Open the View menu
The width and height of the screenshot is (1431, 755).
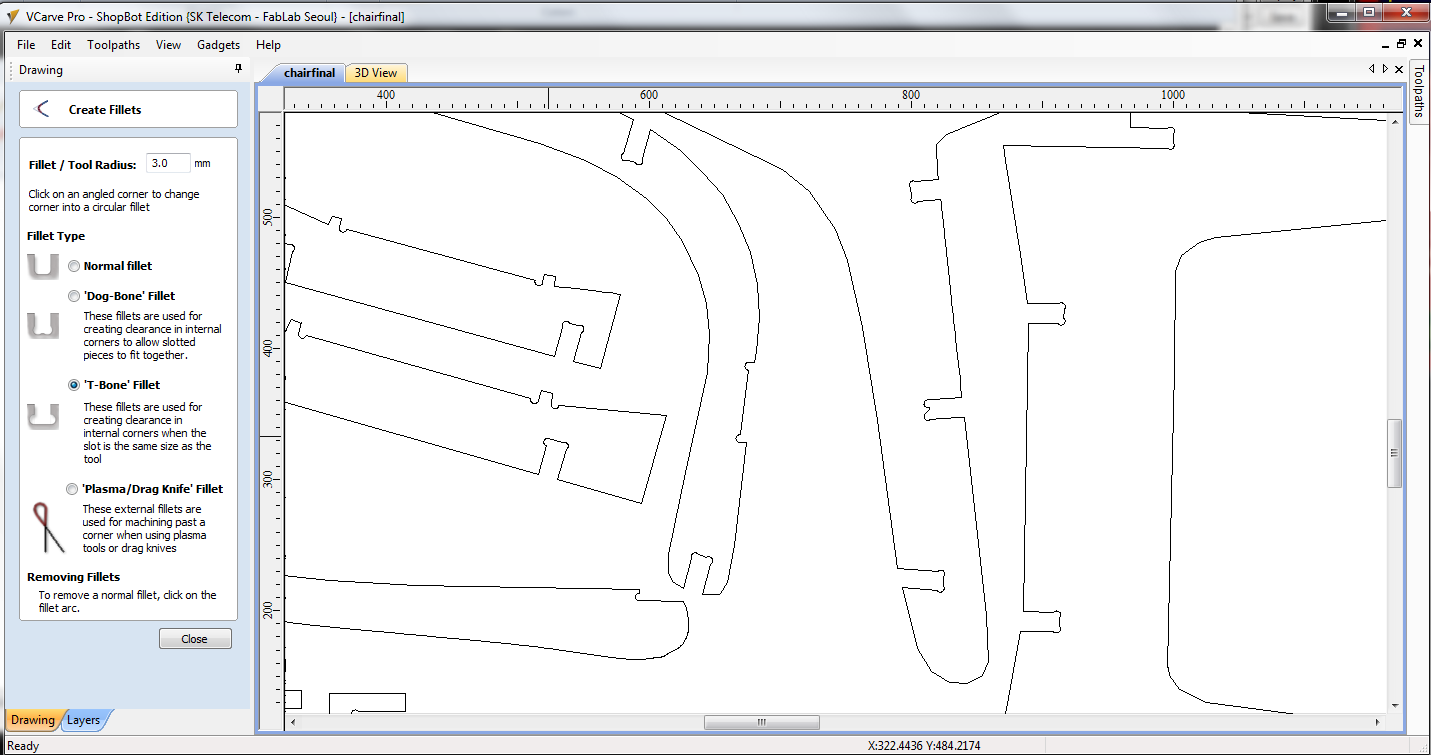(x=168, y=45)
